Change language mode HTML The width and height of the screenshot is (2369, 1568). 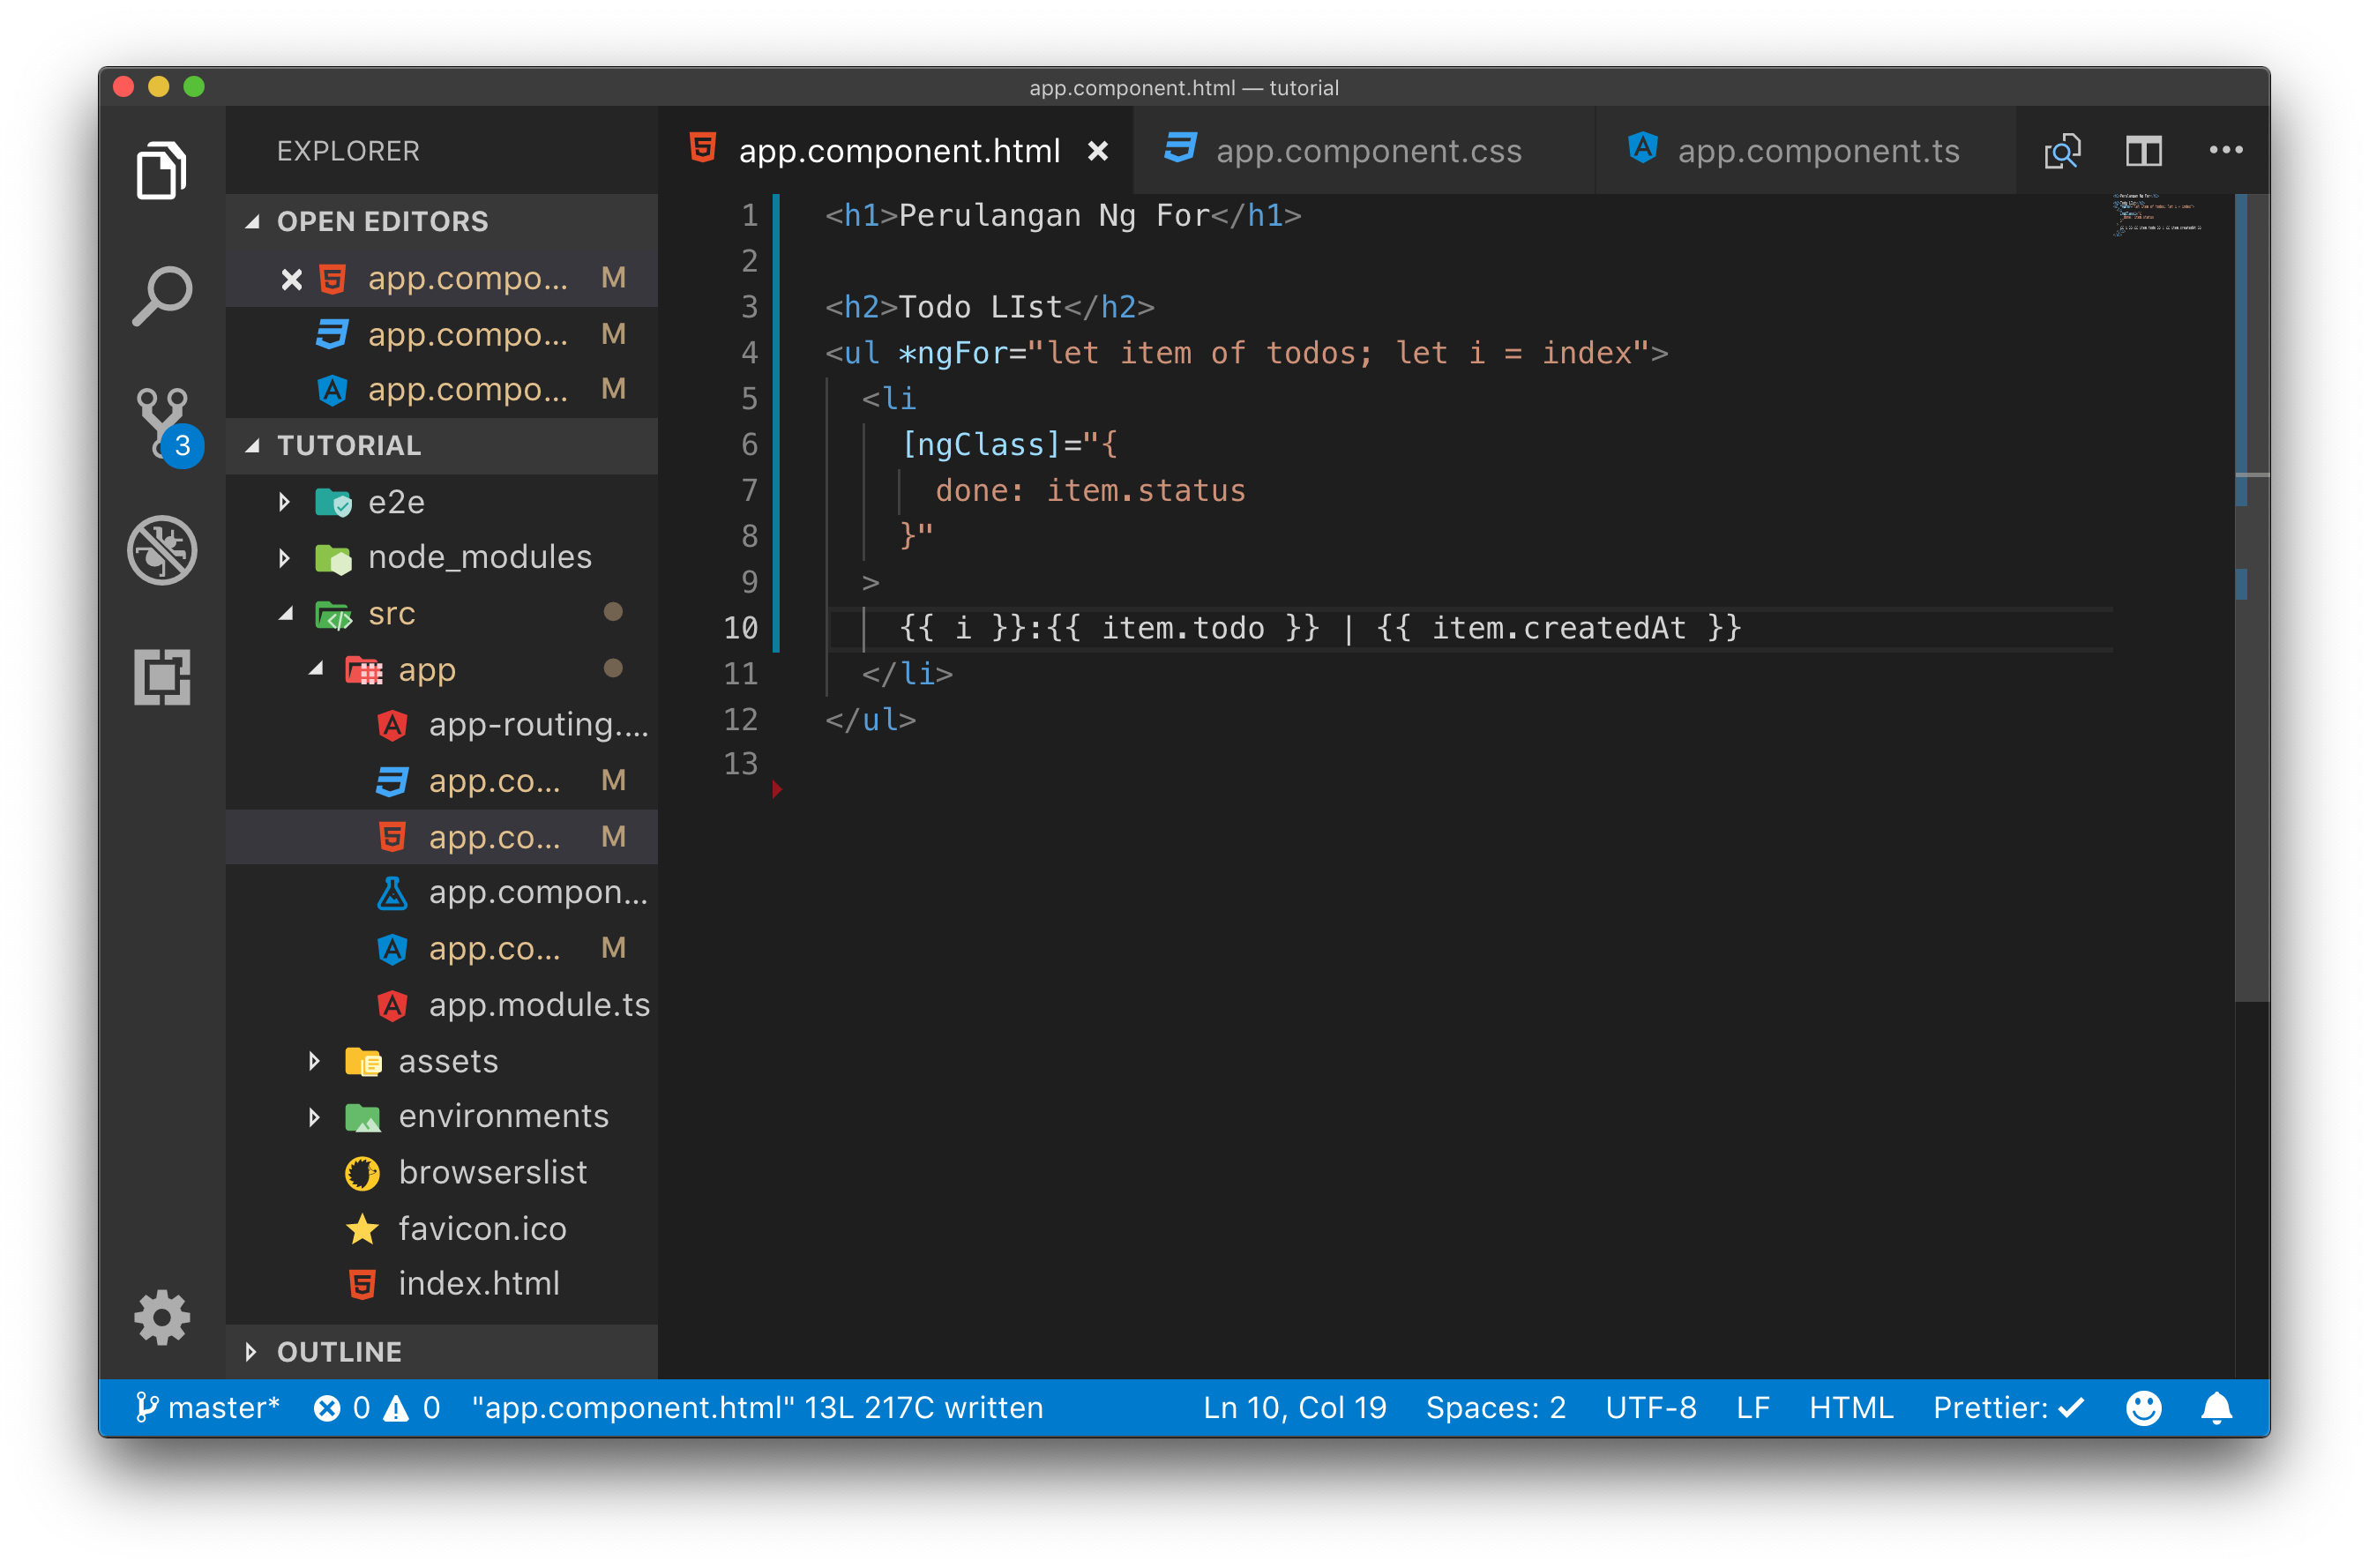click(1850, 1408)
